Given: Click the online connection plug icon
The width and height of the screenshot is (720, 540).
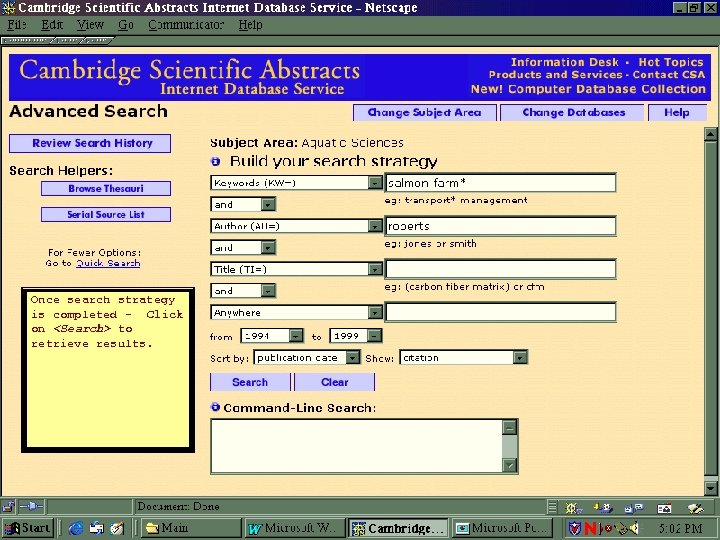Looking at the screenshot, I should pos(32,506).
